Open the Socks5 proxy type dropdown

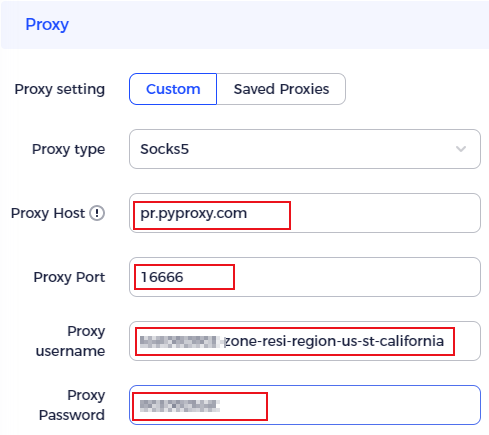tap(305, 149)
